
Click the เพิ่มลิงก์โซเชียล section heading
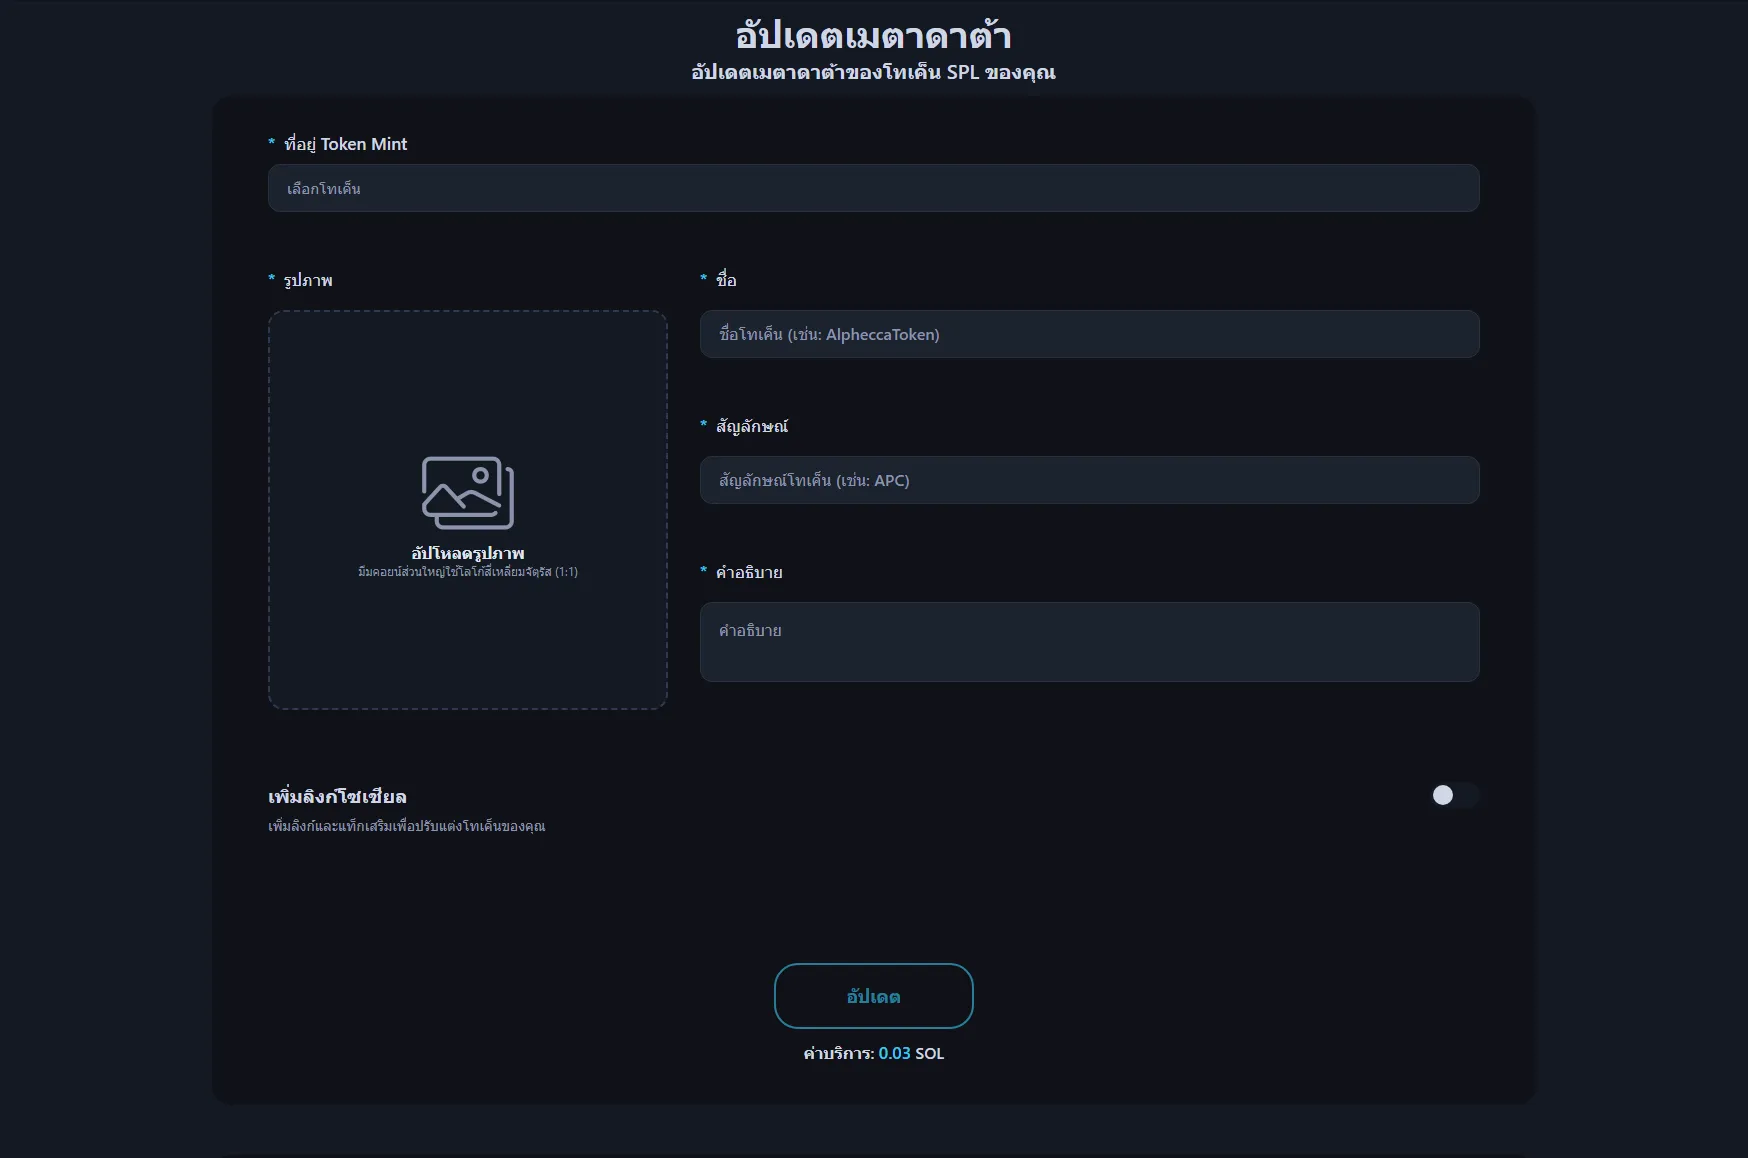point(337,796)
